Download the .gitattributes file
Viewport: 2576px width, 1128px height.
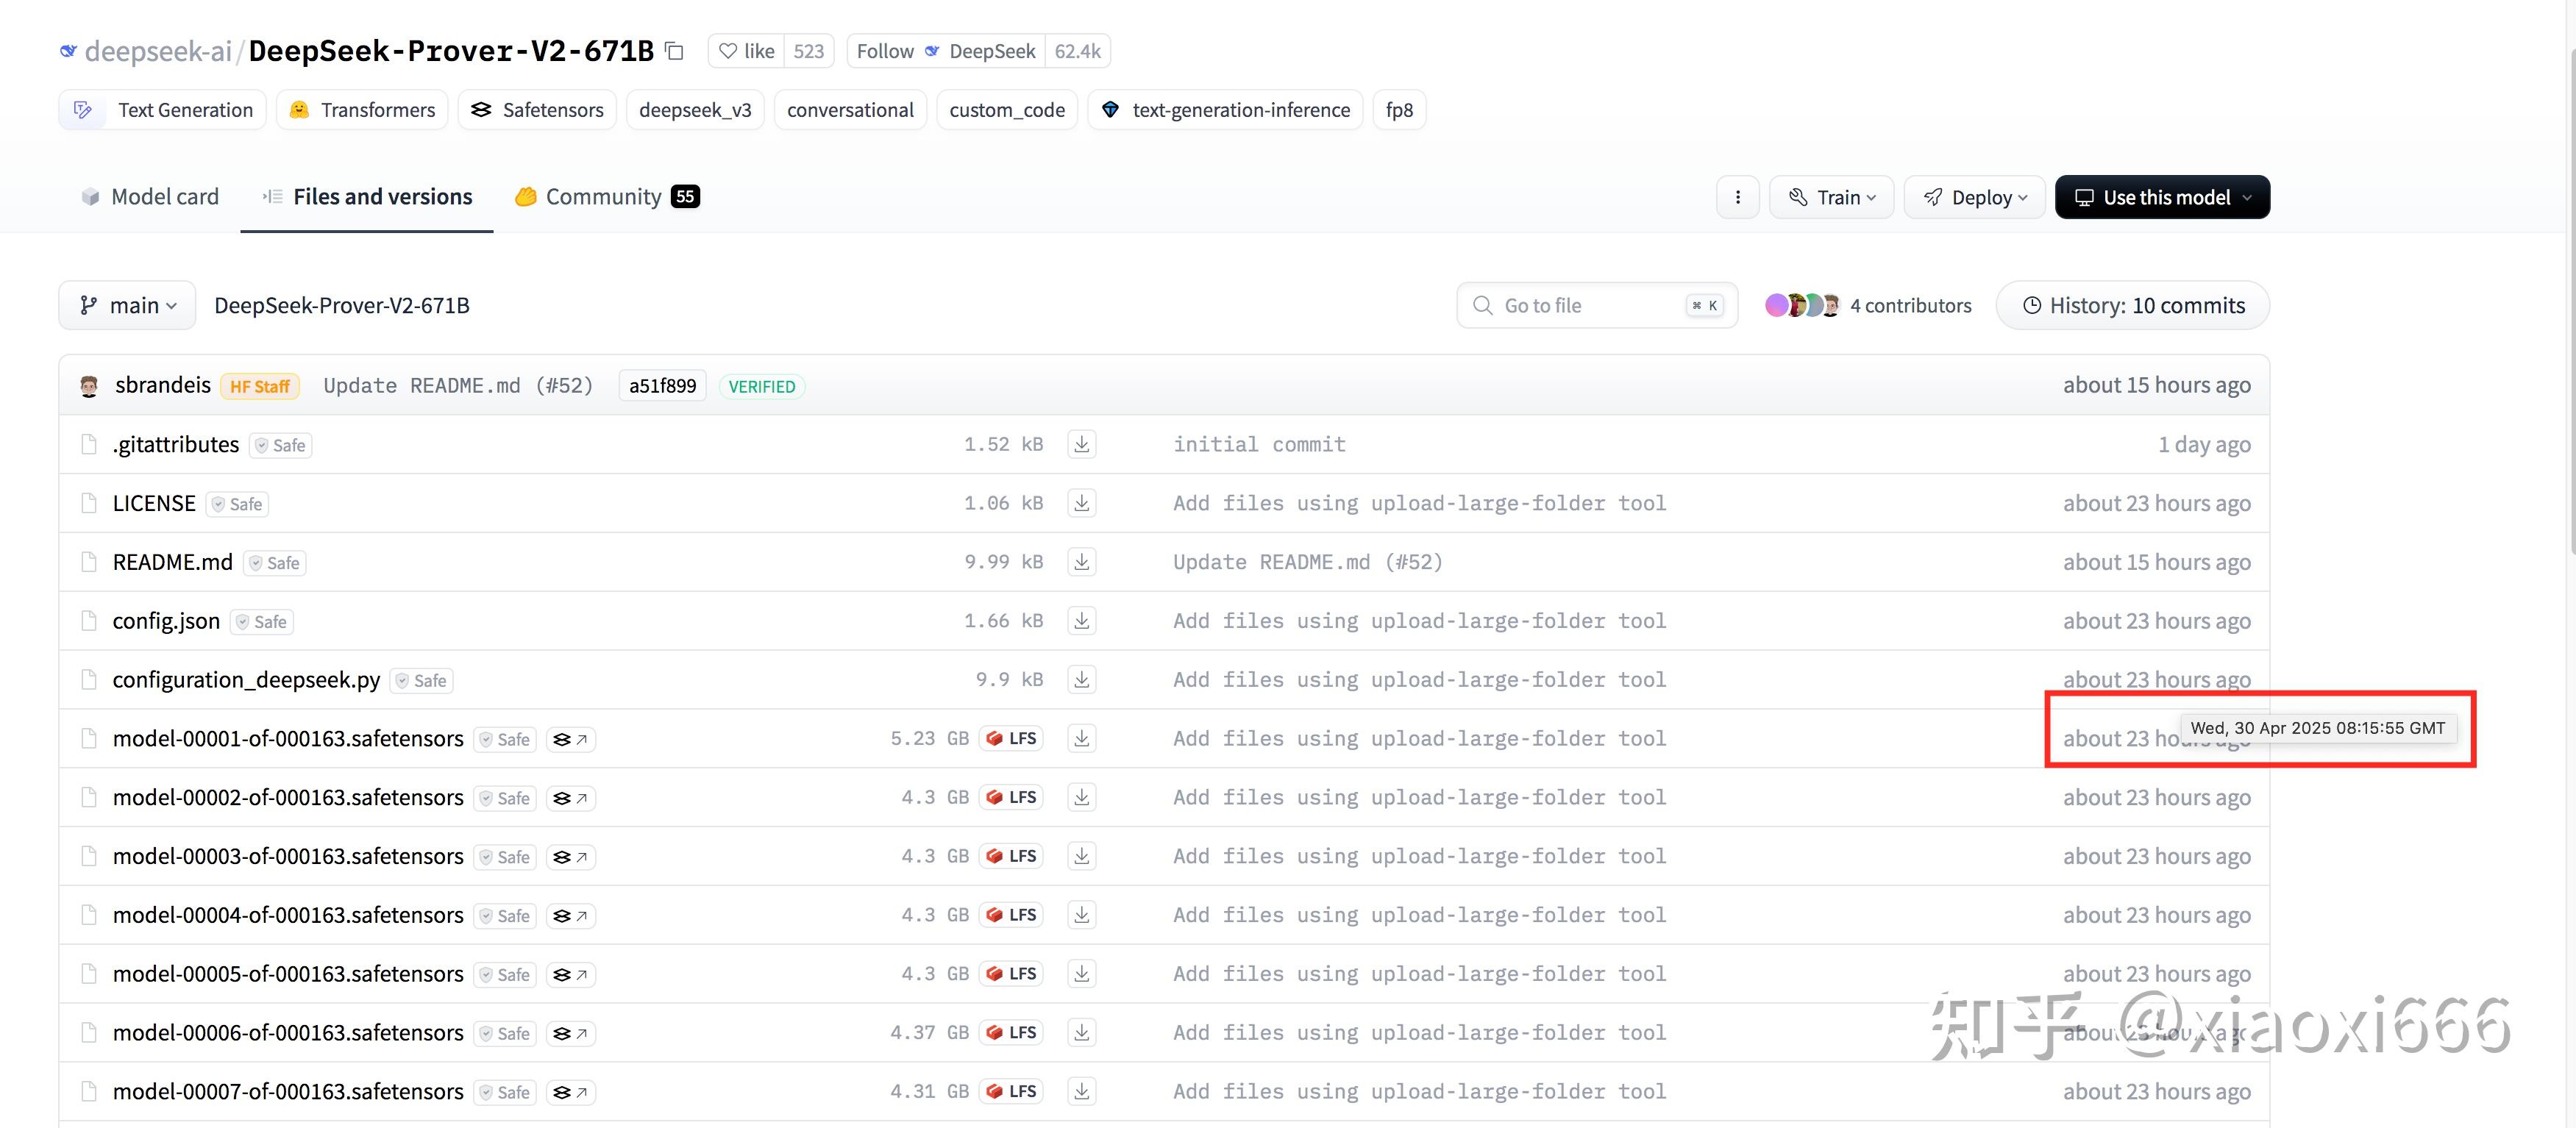click(x=1081, y=444)
